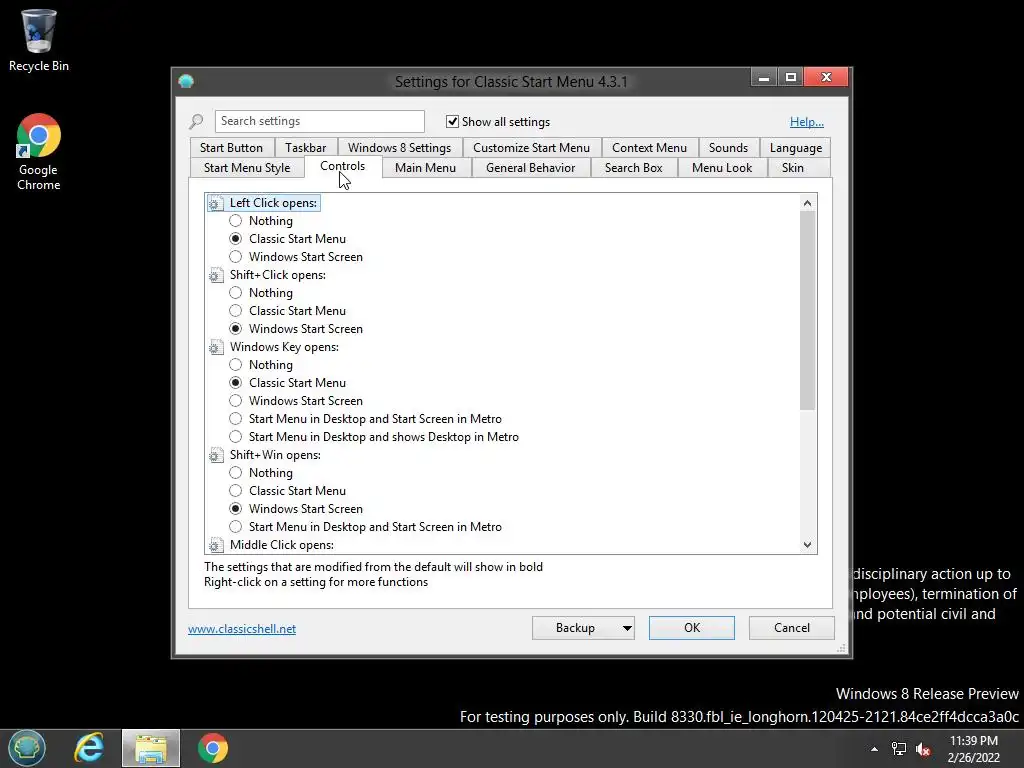1024x768 pixels.
Task: Switch to the Start Menu Style tab
Action: 247,168
